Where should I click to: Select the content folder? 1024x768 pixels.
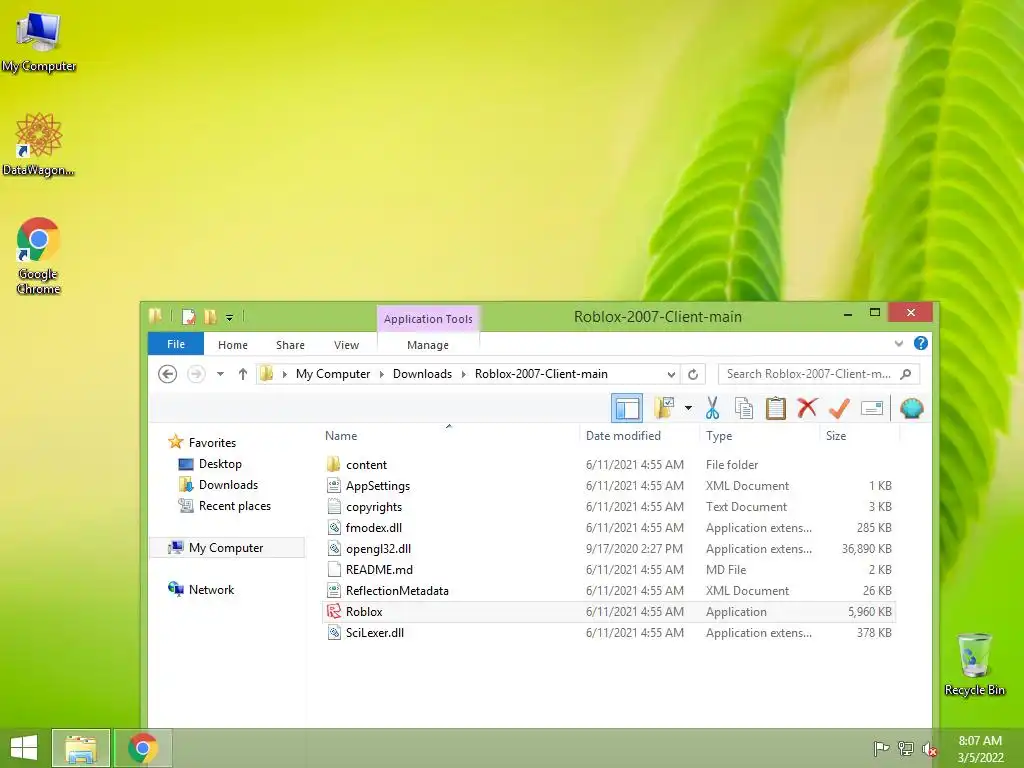tap(608, 464)
